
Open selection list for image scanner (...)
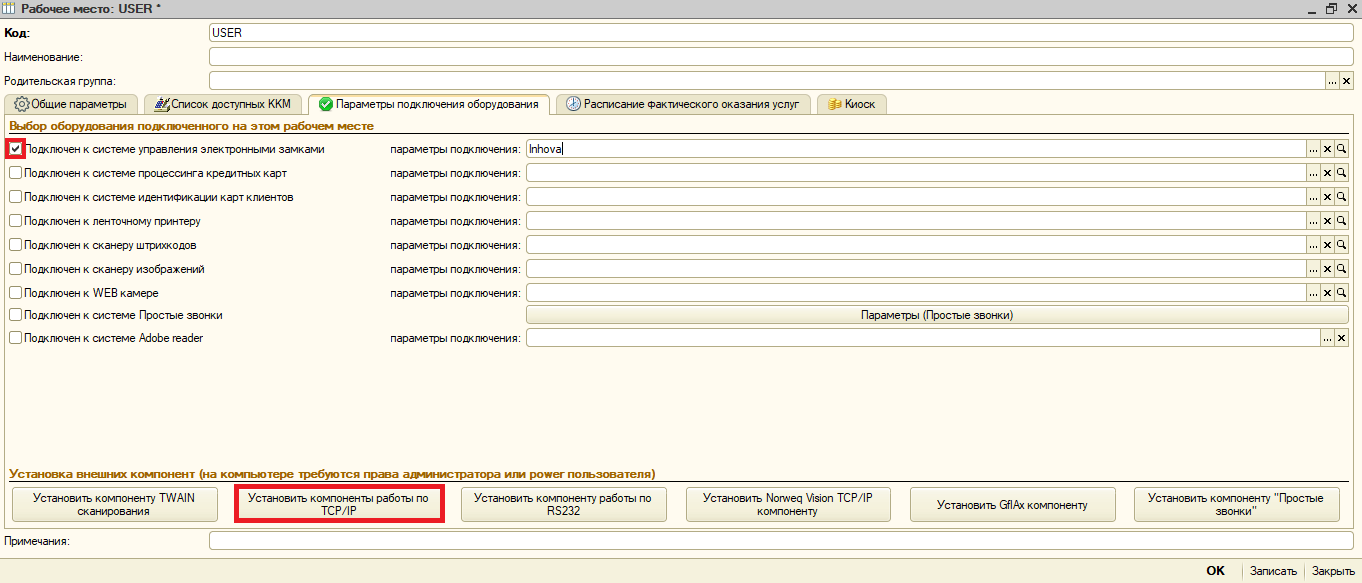point(1314,269)
